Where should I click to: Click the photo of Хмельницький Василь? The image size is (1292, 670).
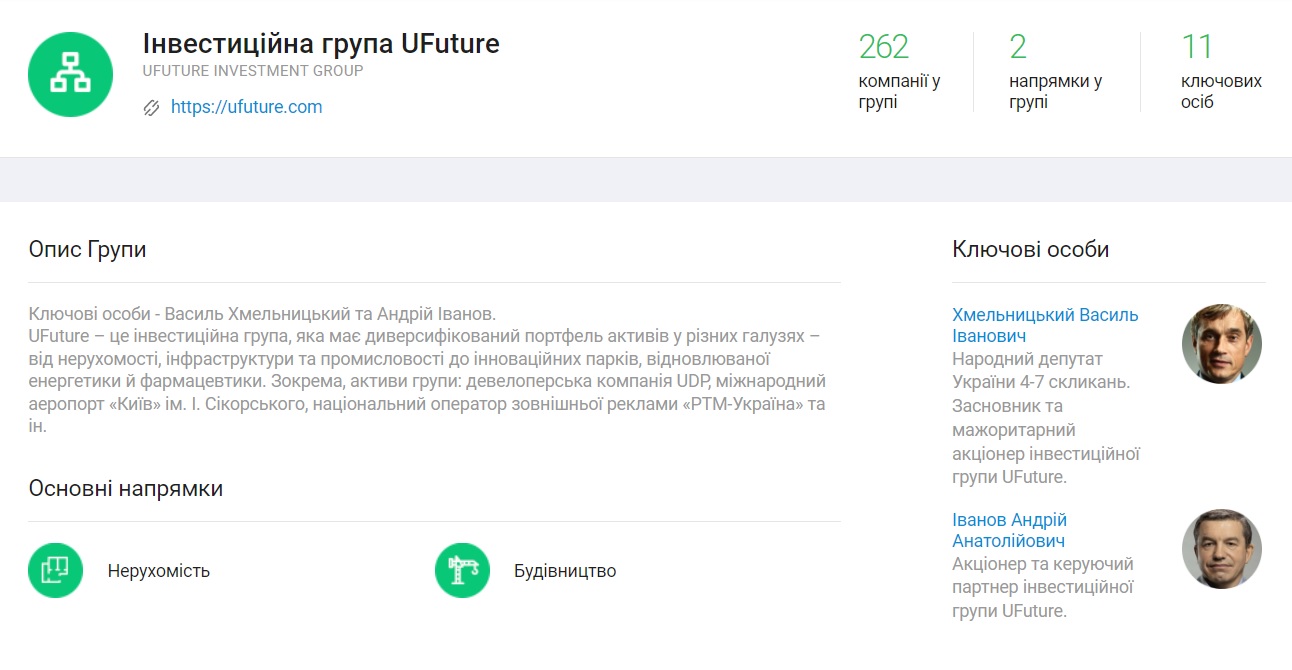click(1221, 344)
